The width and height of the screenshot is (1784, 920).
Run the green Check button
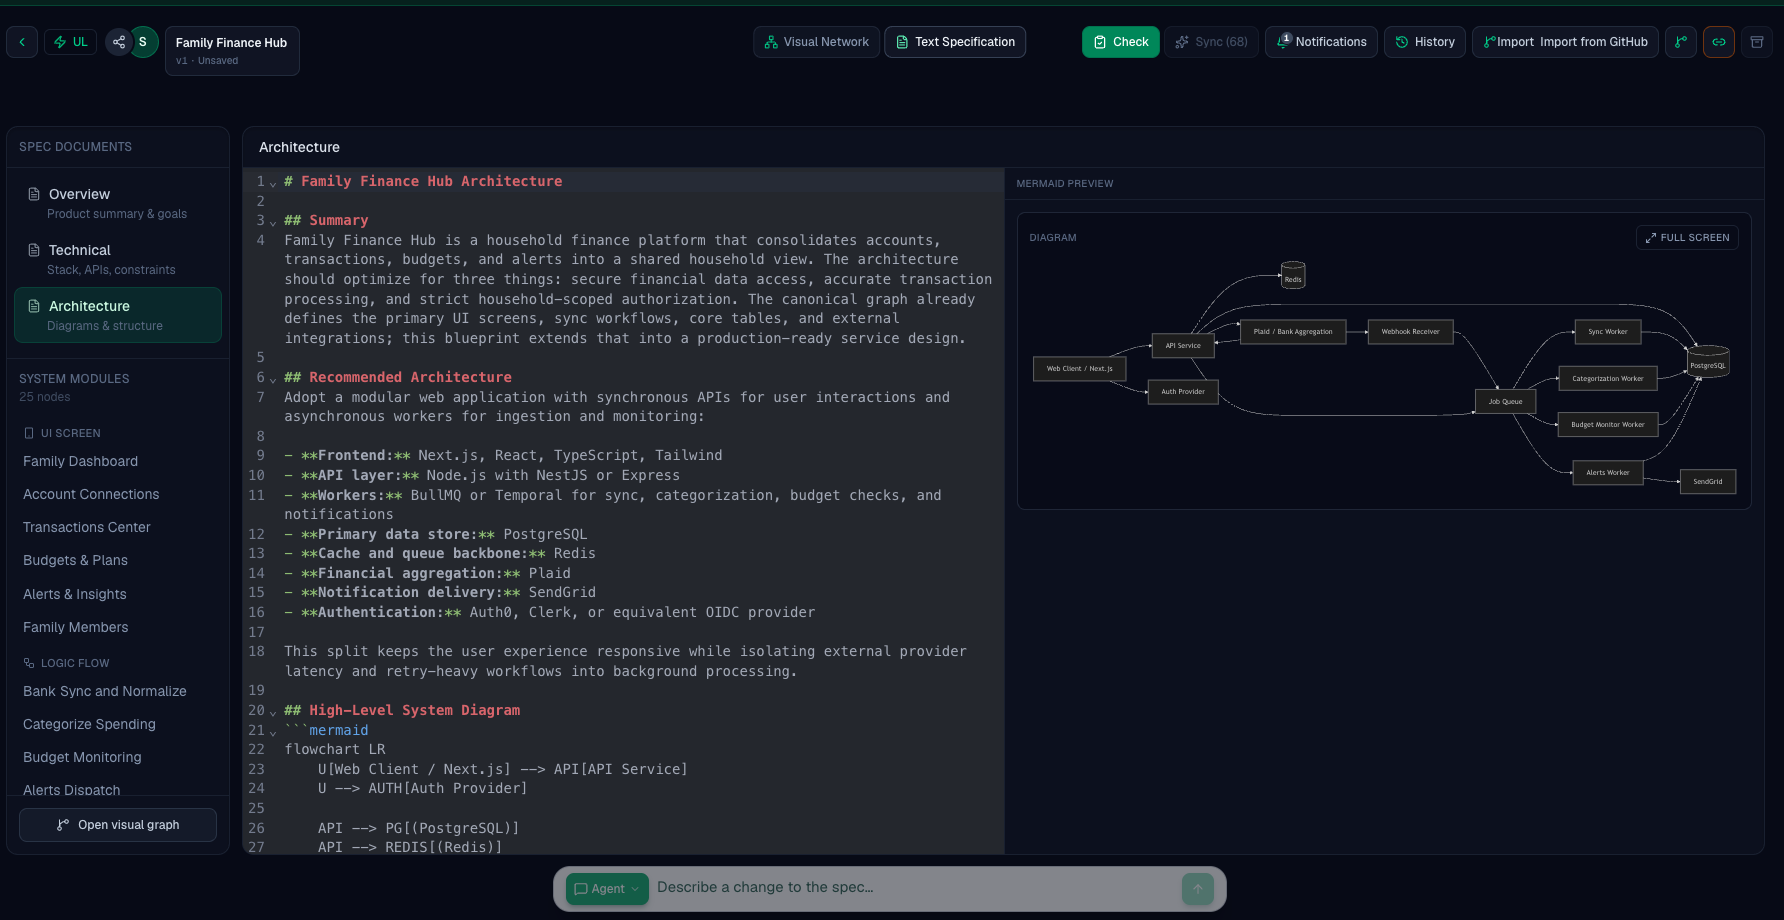1121,42
